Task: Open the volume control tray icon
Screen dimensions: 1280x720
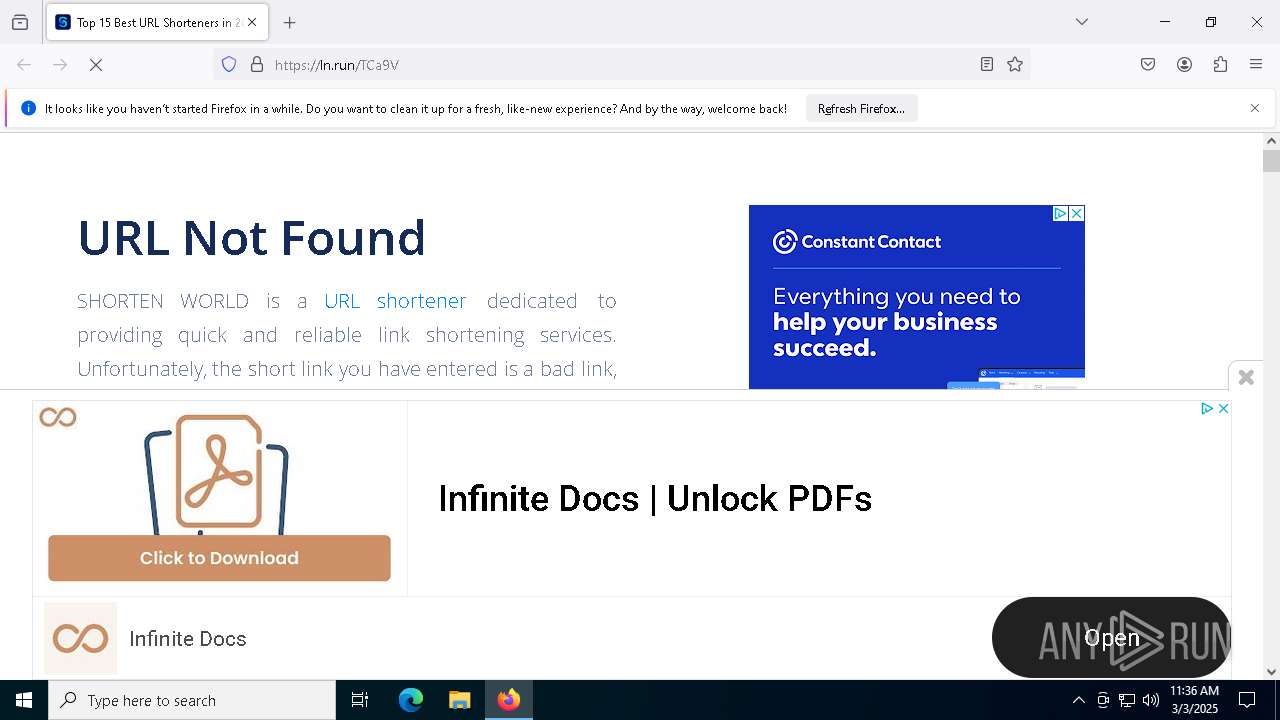Action: (1151, 700)
